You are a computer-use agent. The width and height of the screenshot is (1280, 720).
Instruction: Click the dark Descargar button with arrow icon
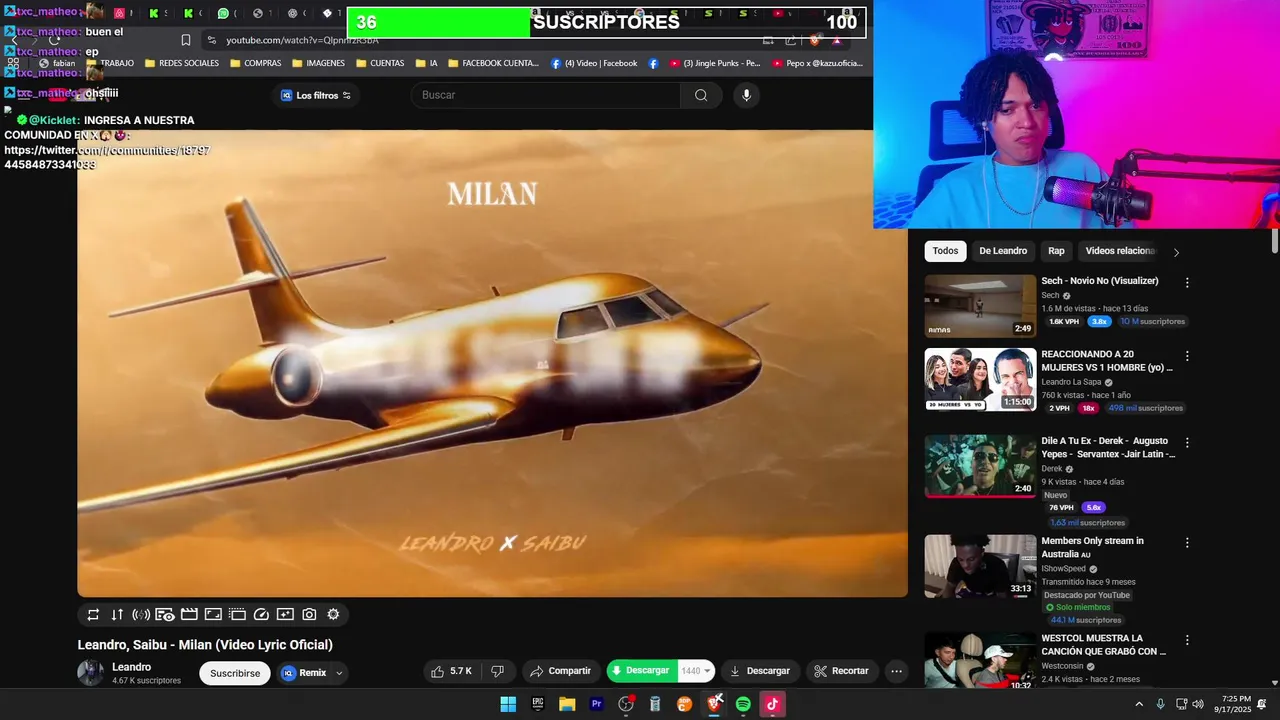pos(760,671)
